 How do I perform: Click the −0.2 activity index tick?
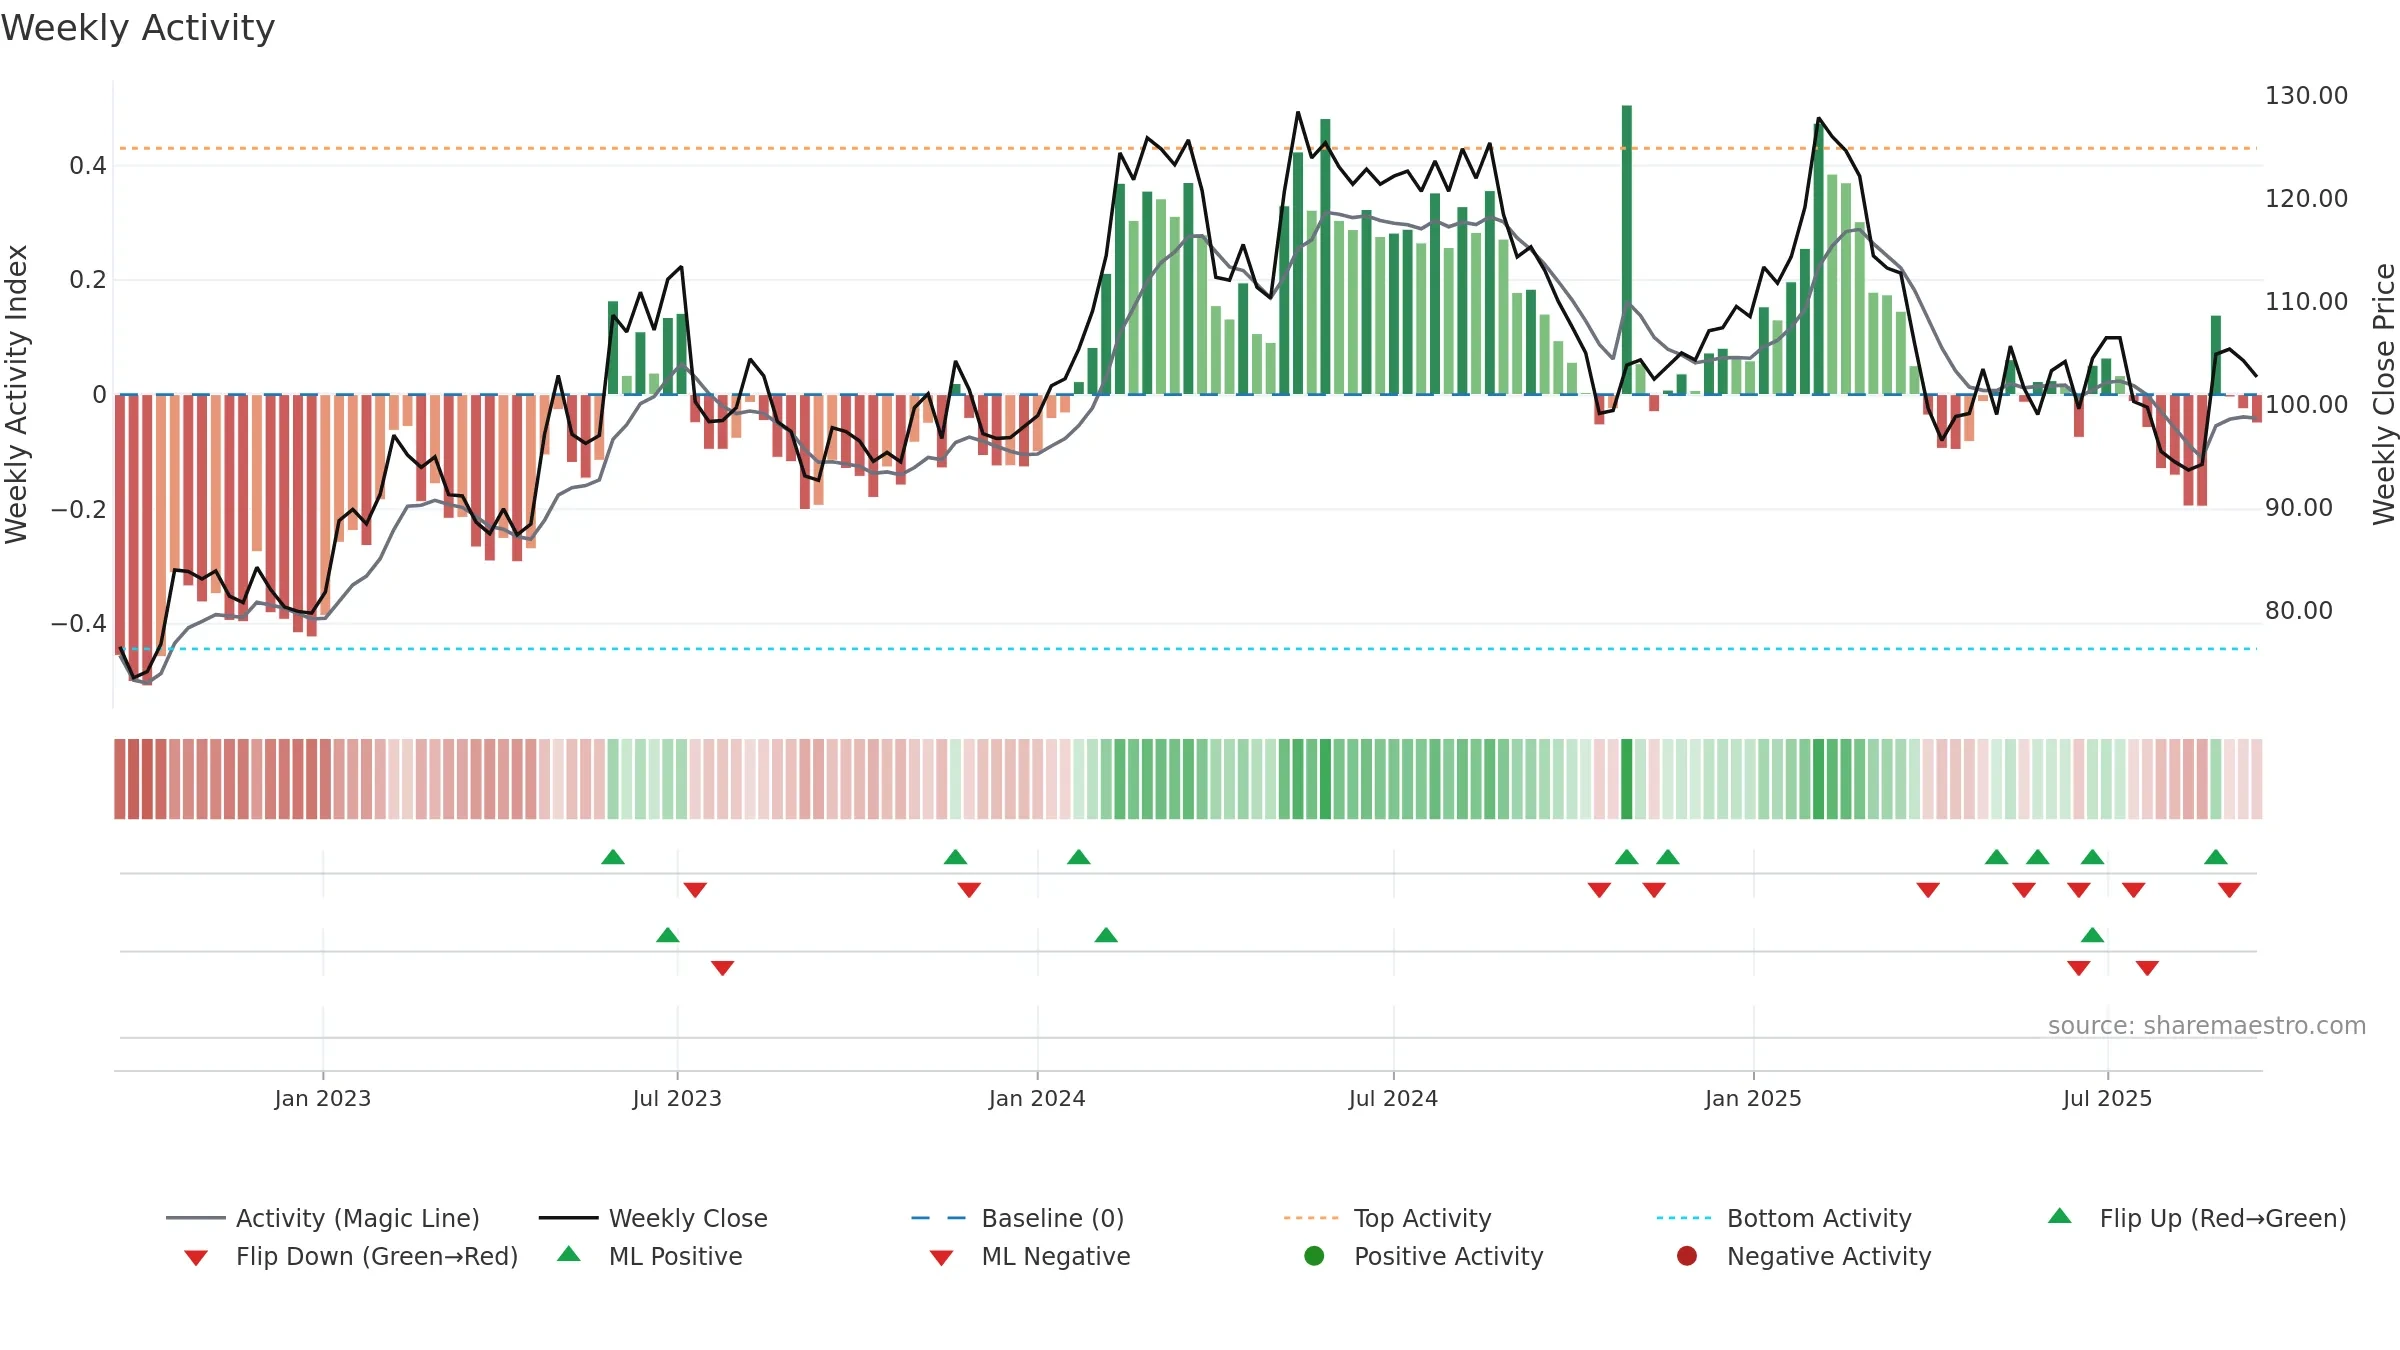pyautogui.click(x=79, y=510)
